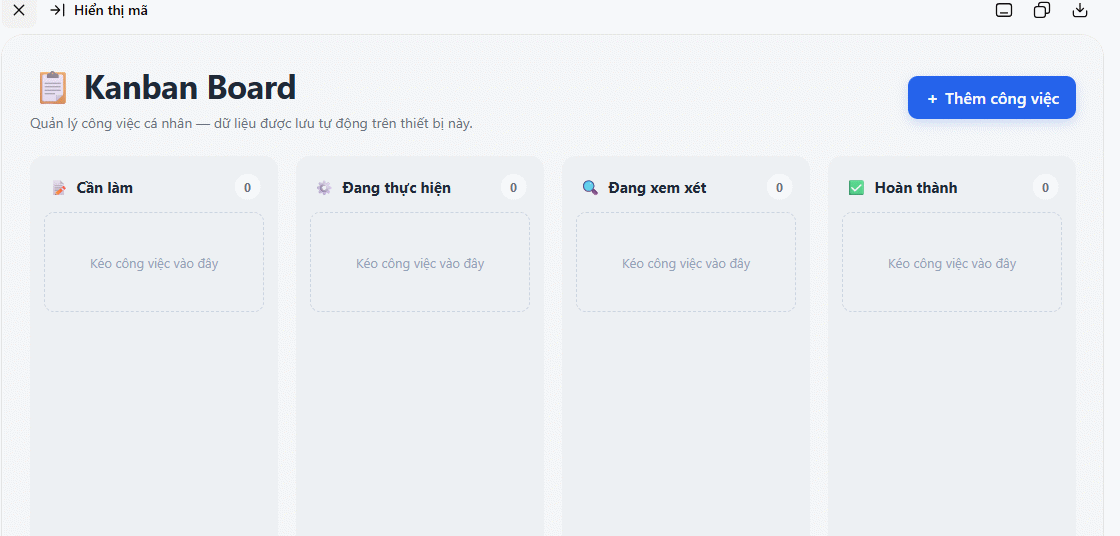Click the clipboard icon next to Kanban Board
1120x536 pixels.
click(x=52, y=88)
